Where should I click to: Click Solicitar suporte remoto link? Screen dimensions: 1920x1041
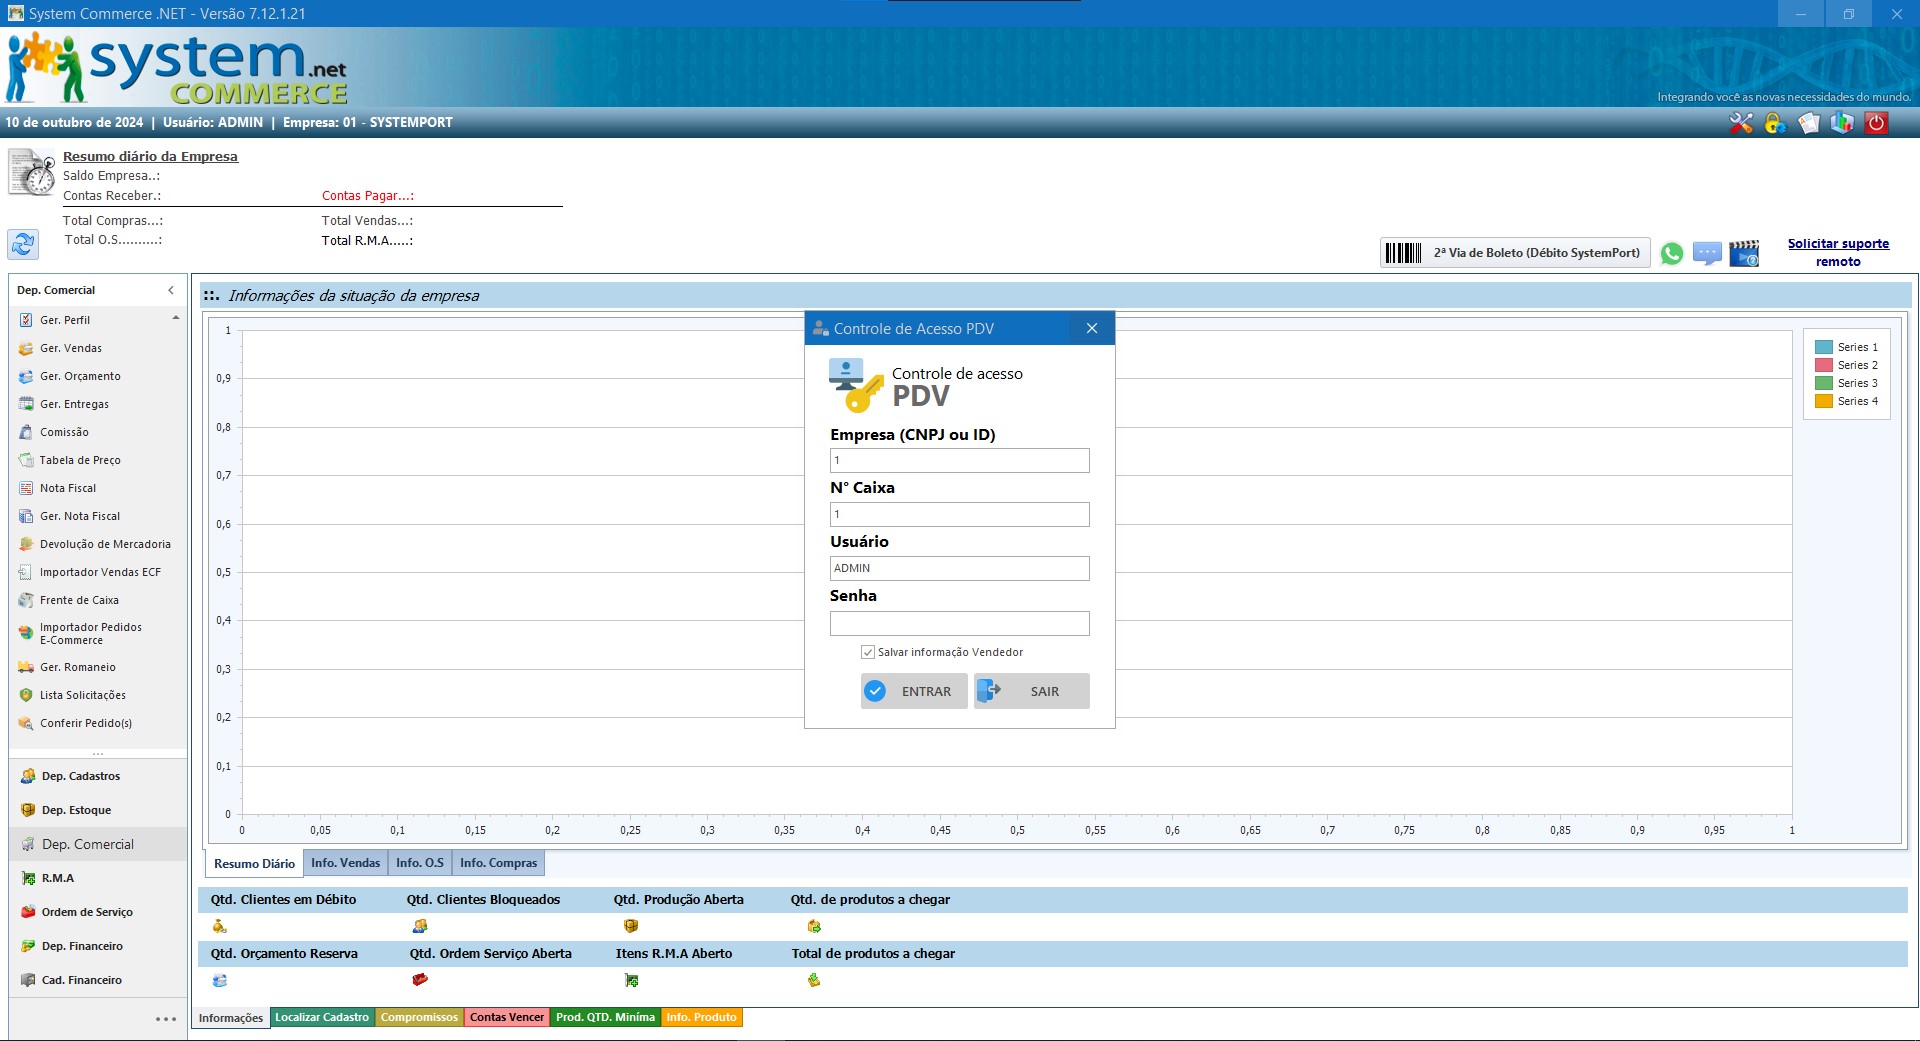coord(1838,252)
